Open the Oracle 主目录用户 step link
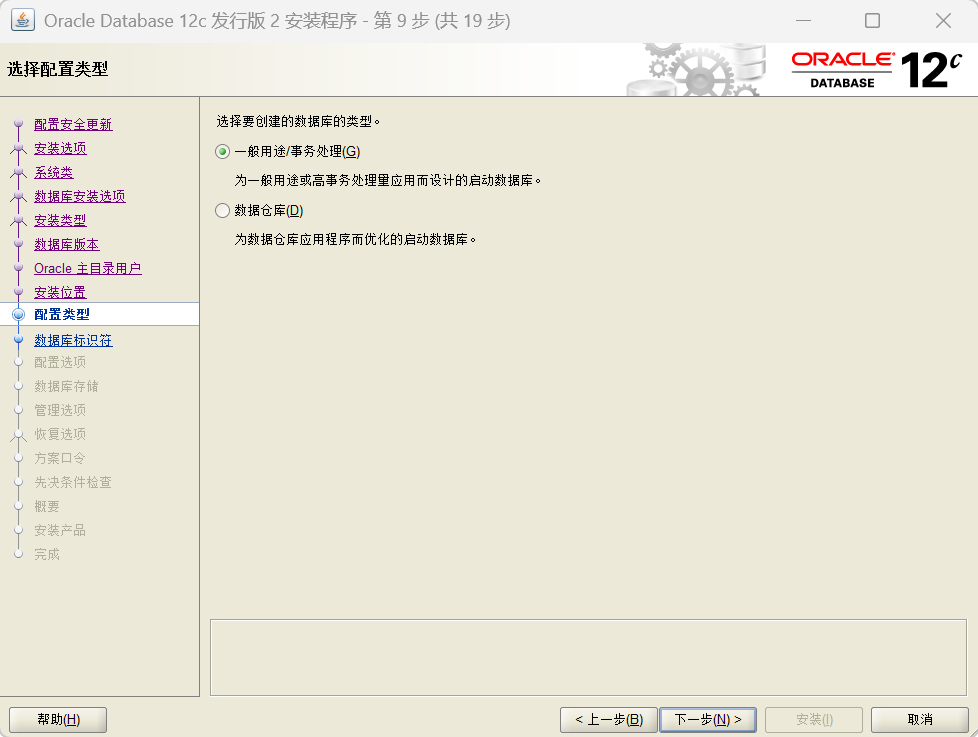Screen dimensions: 978x737 coord(88,268)
